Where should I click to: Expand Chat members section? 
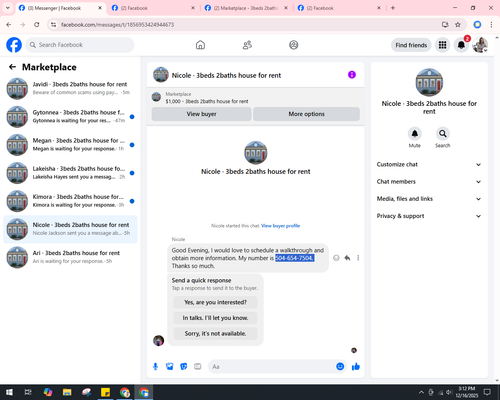click(x=429, y=182)
